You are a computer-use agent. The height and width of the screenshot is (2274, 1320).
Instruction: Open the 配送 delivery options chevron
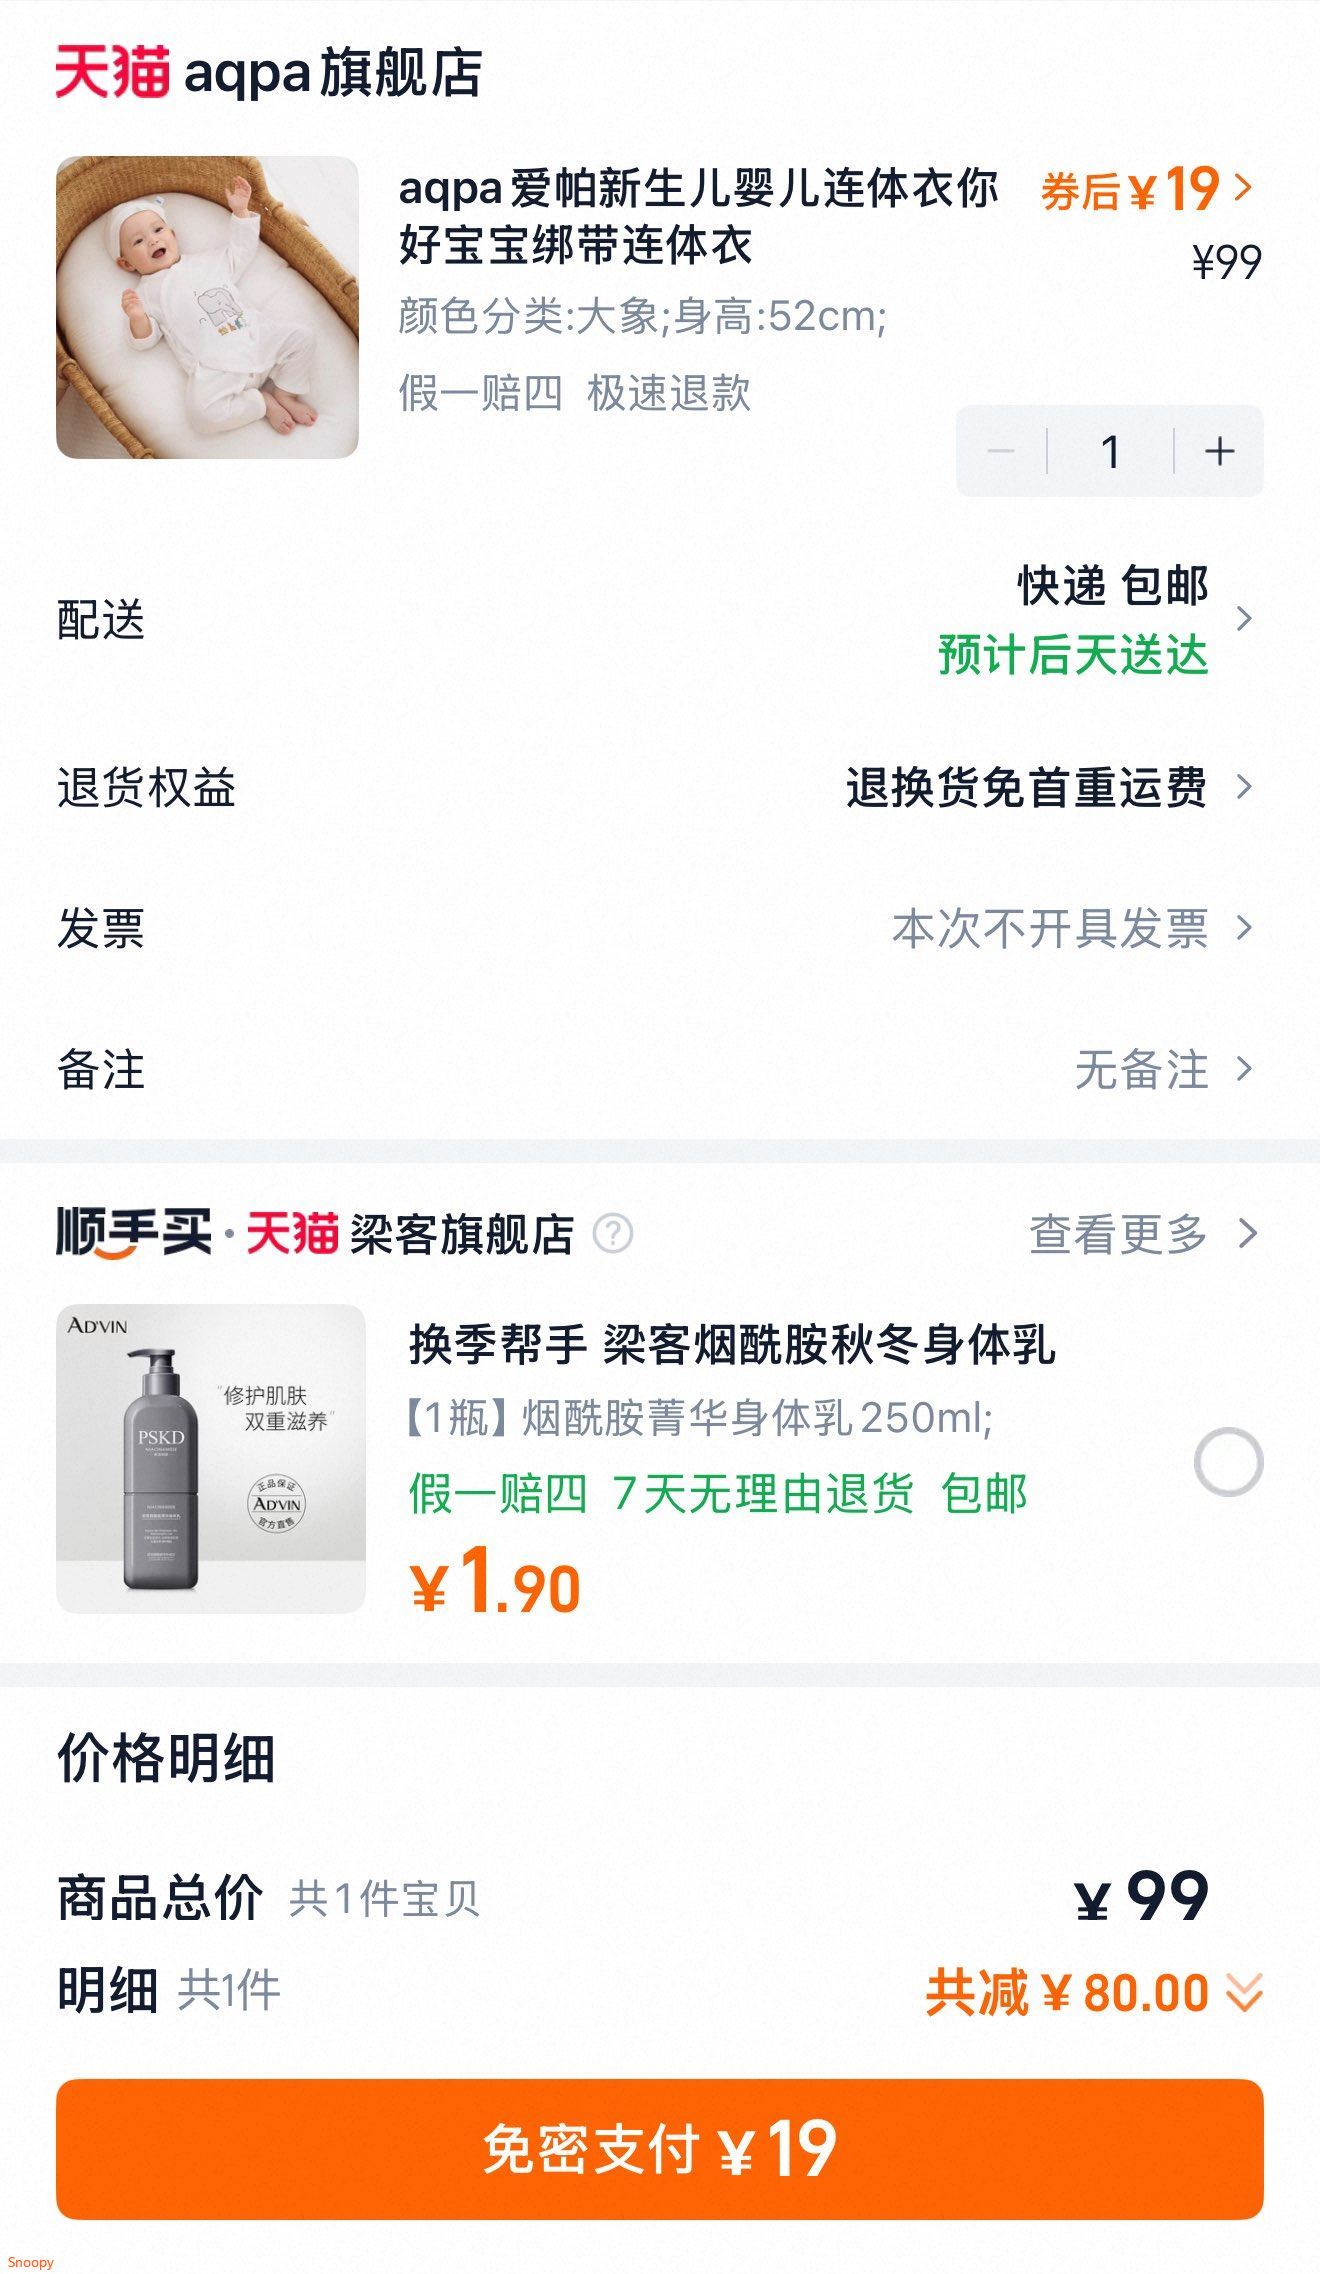pos(1244,619)
